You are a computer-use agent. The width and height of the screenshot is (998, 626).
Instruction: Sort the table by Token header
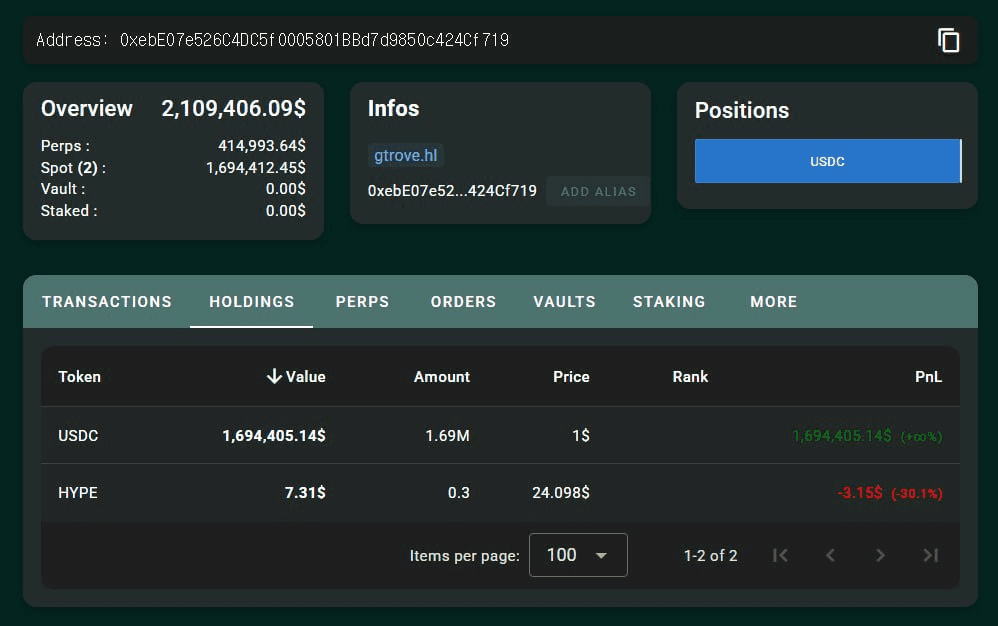(x=79, y=377)
